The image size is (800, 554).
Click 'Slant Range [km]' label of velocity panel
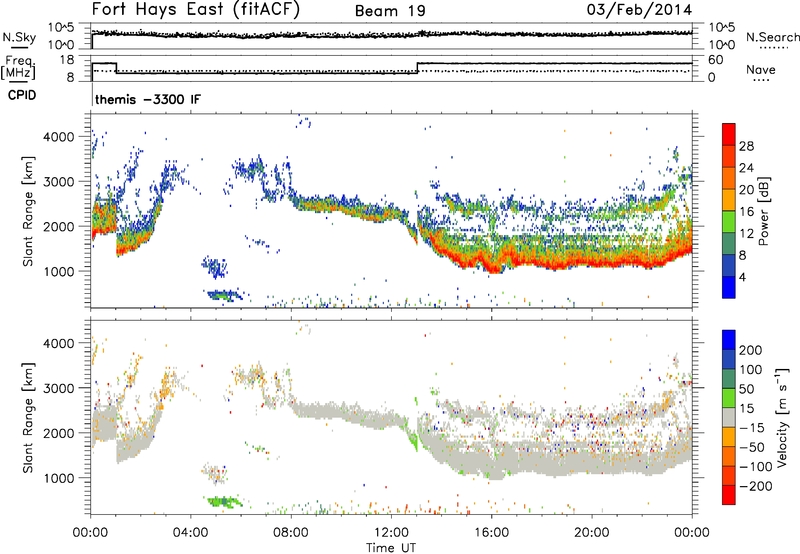(28, 417)
